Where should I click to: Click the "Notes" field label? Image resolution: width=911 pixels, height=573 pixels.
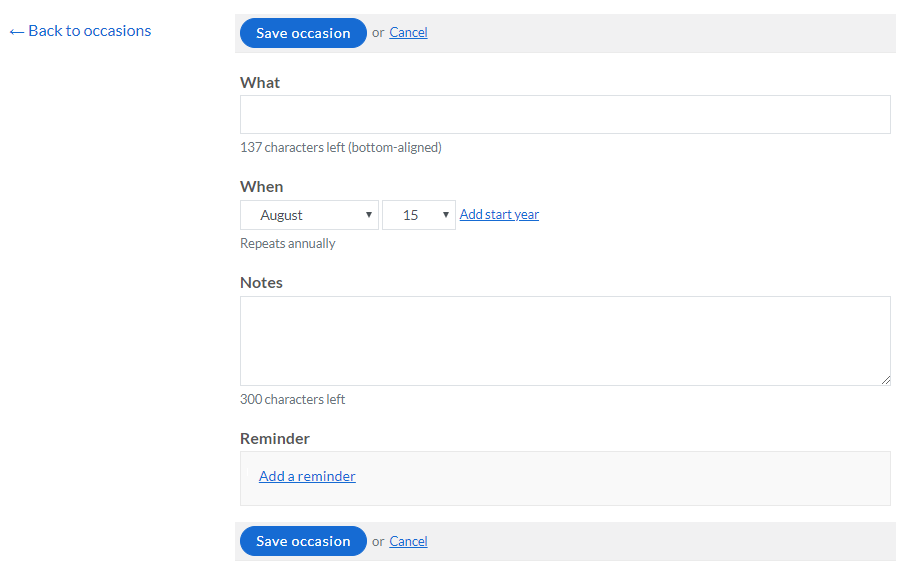(x=261, y=283)
